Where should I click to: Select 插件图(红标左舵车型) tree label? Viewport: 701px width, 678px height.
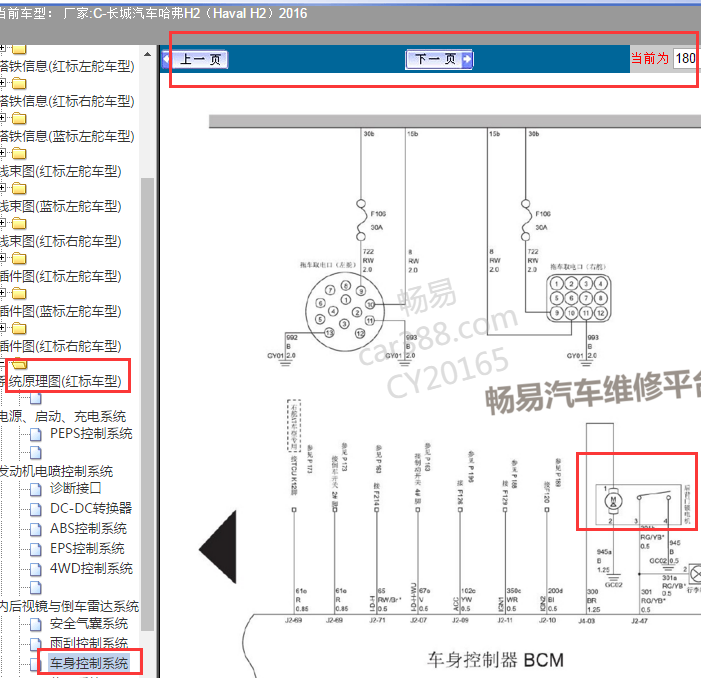coord(61,276)
